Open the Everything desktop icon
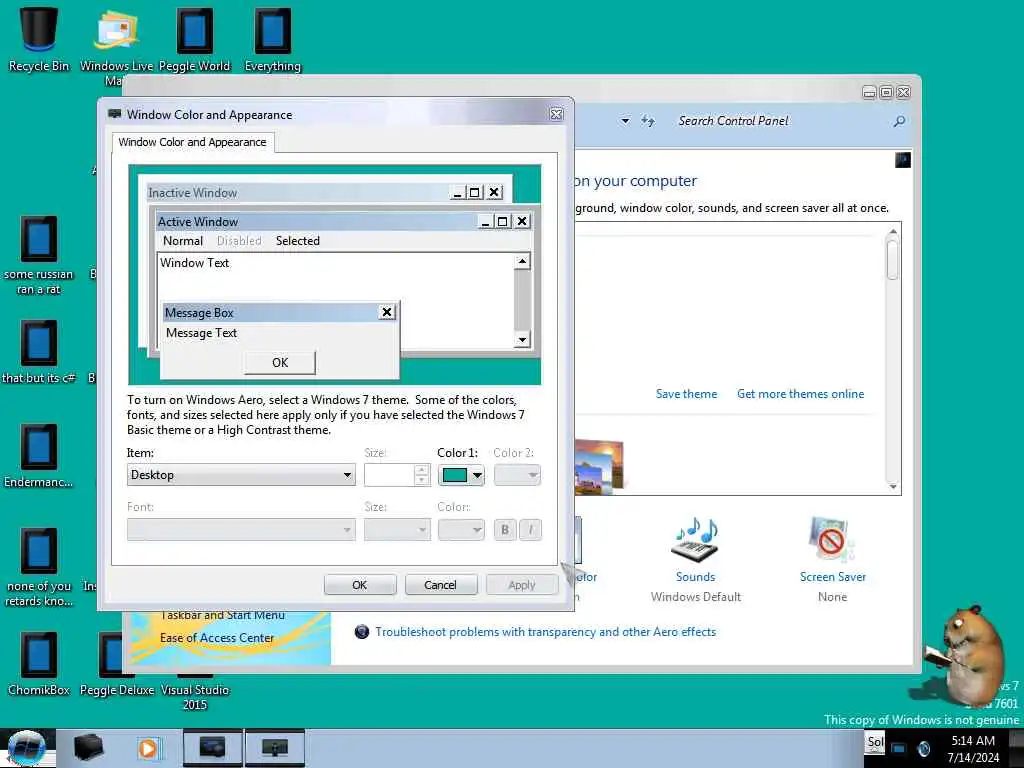 click(273, 40)
